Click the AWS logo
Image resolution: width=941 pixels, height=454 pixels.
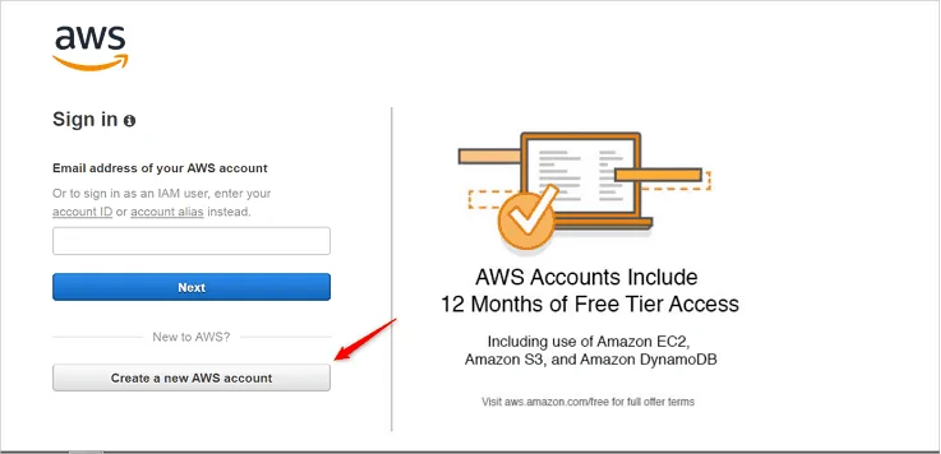[91, 49]
